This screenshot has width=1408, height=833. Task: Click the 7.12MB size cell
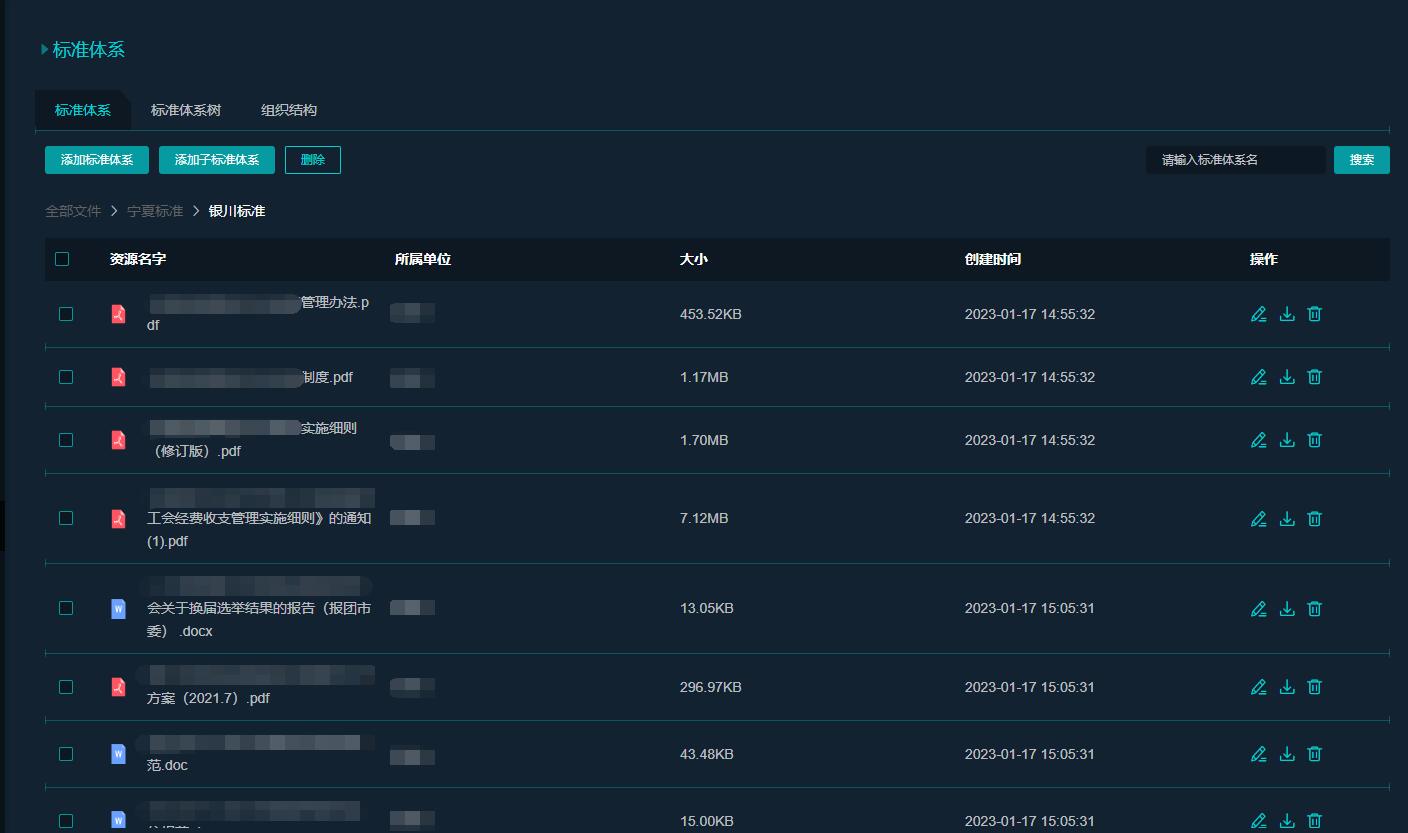(x=704, y=518)
